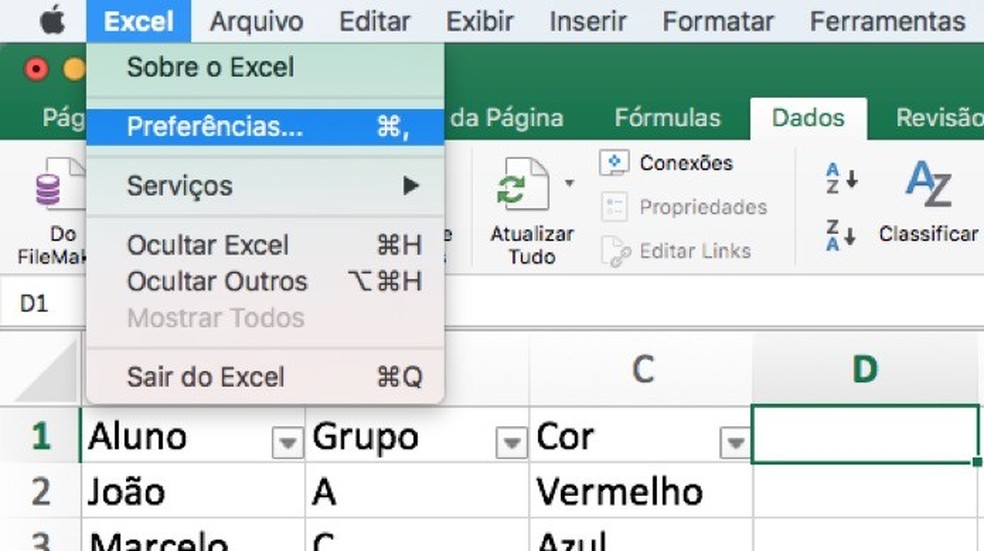Sort descending with the Z-A arrow icon
Image resolution: width=984 pixels, height=551 pixels.
842,235
